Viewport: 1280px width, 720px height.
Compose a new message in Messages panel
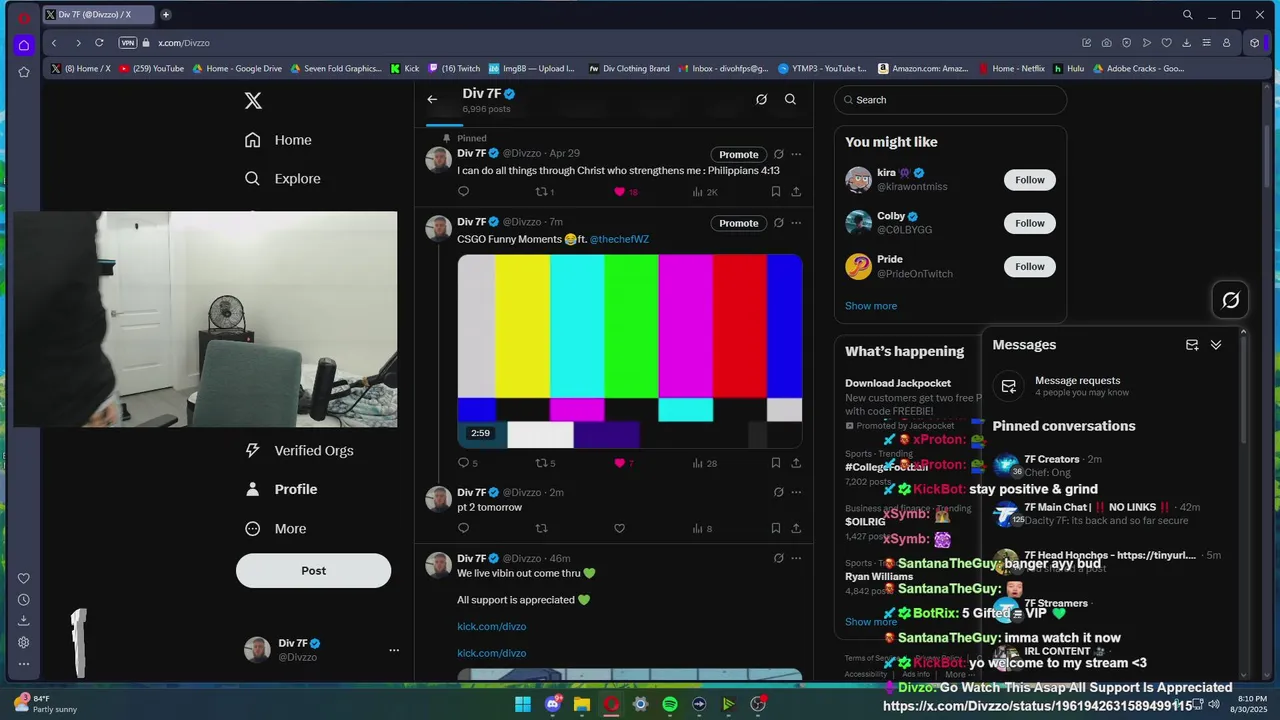[1192, 345]
